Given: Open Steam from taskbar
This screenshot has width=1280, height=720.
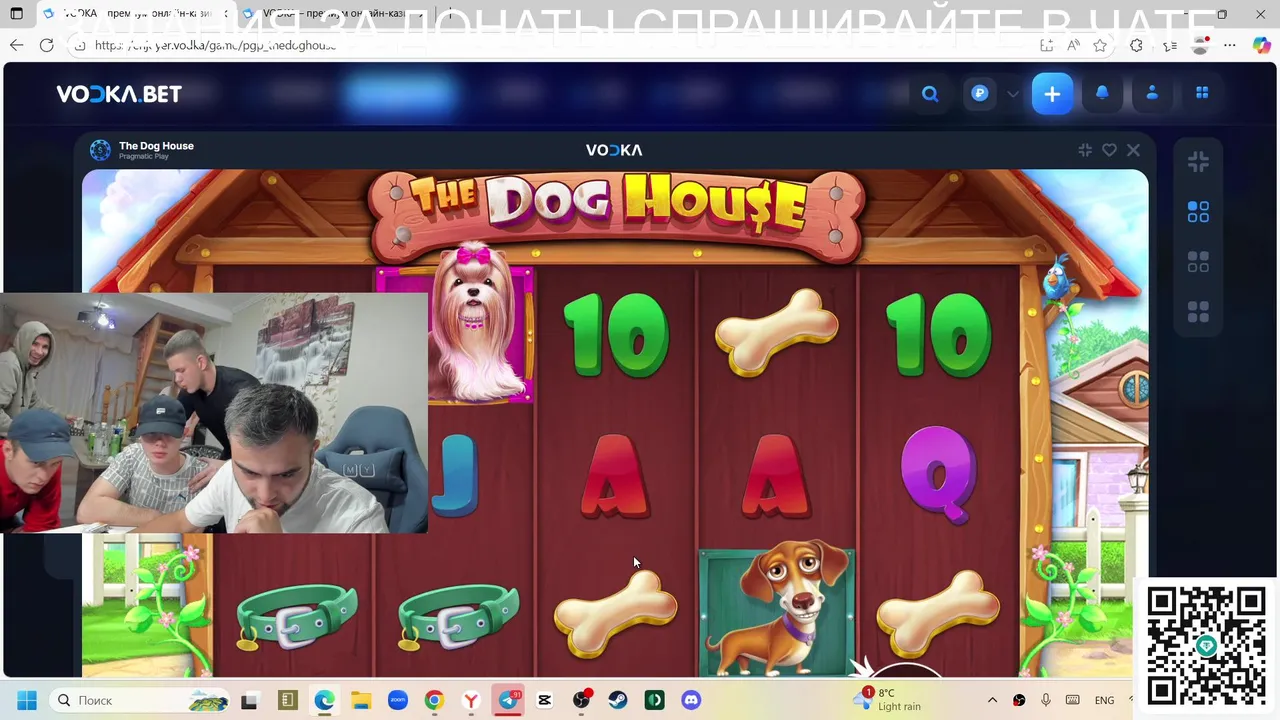Looking at the screenshot, I should [618, 700].
